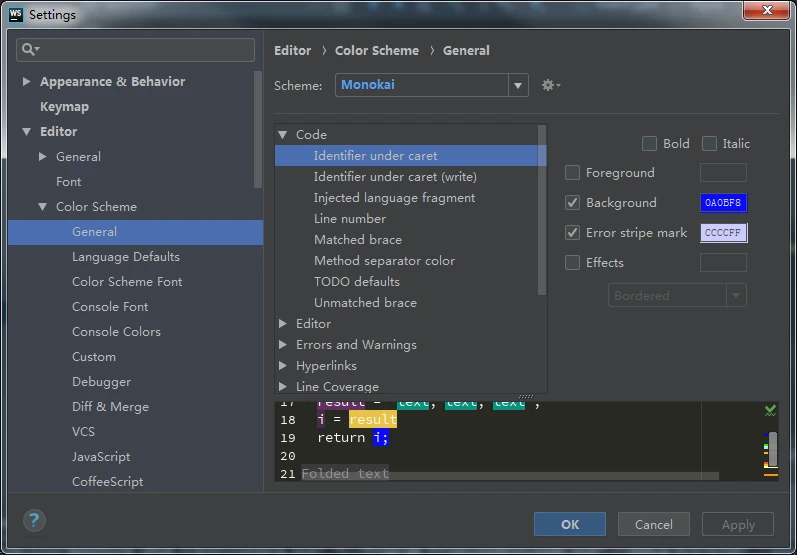Toggle the Foreground checkbox

click(573, 173)
